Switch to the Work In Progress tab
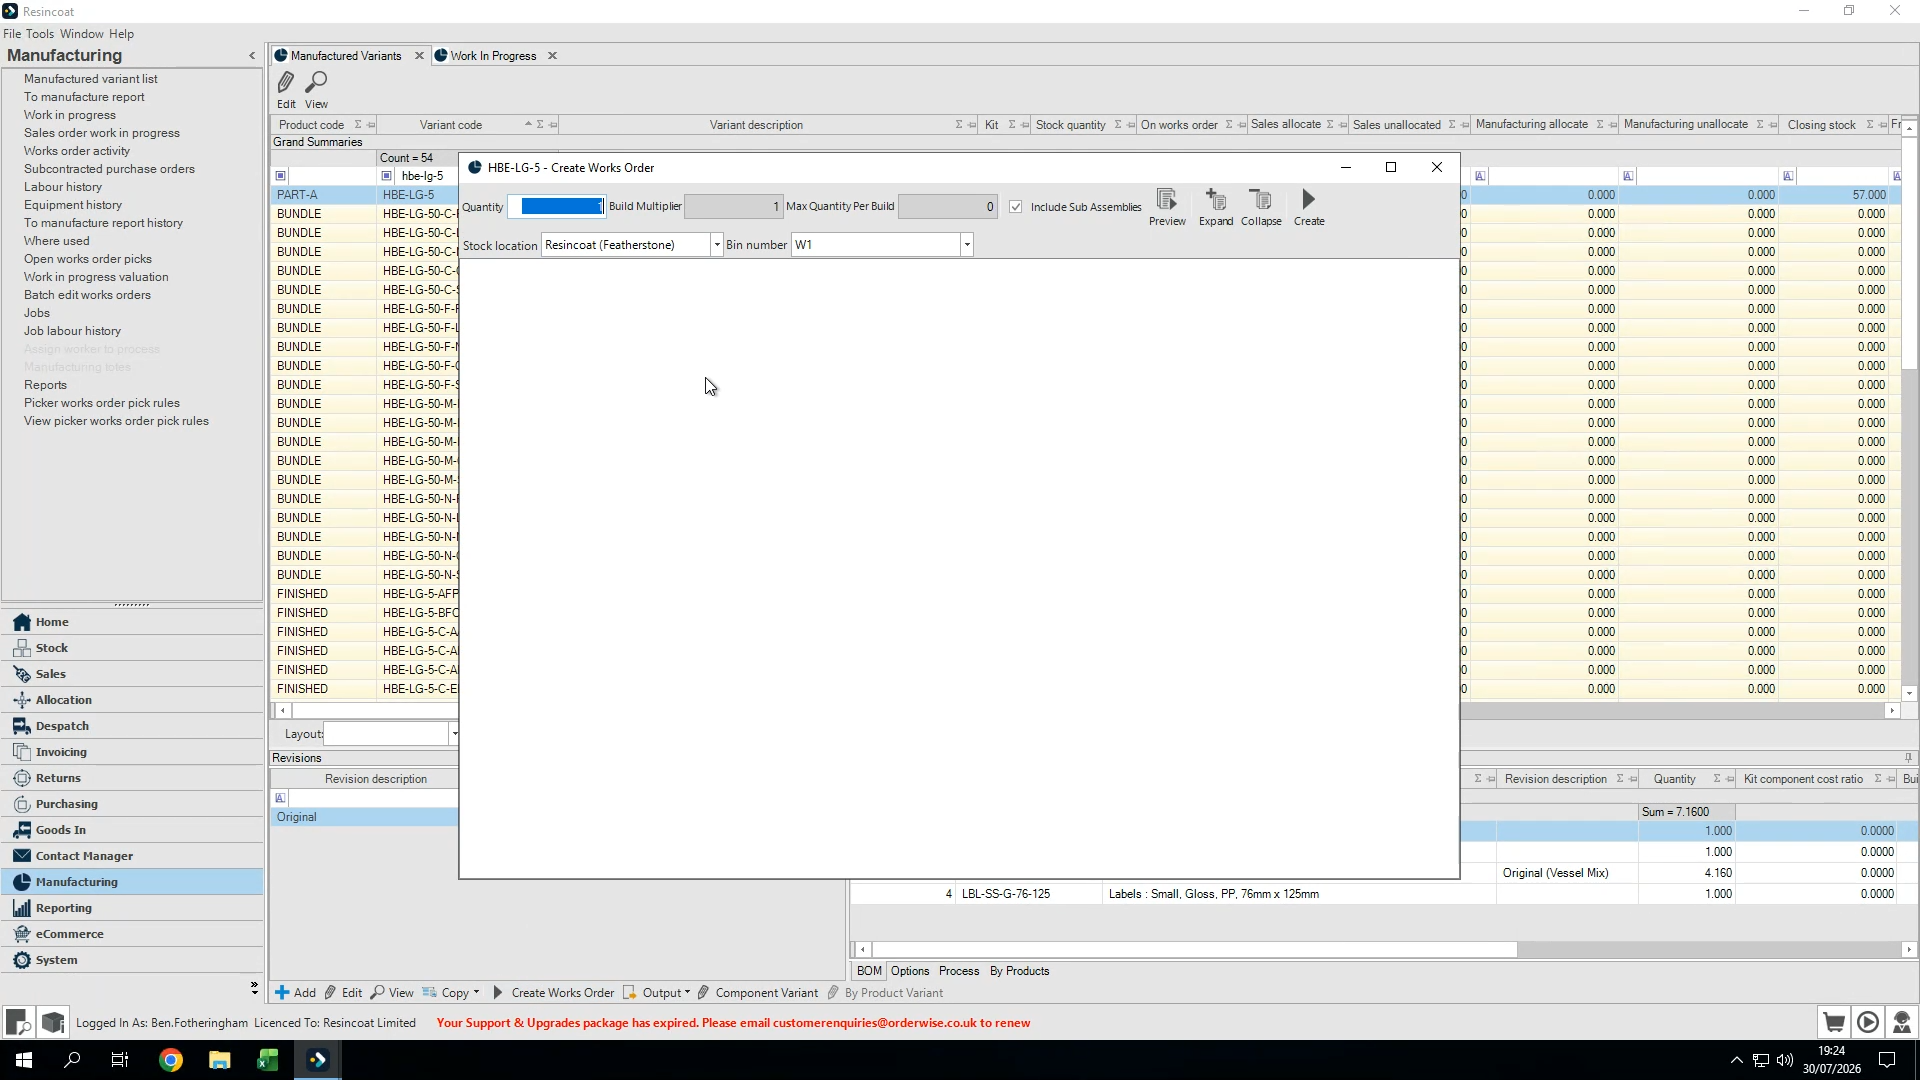Screen dimensions: 1920x1080 click(x=493, y=56)
